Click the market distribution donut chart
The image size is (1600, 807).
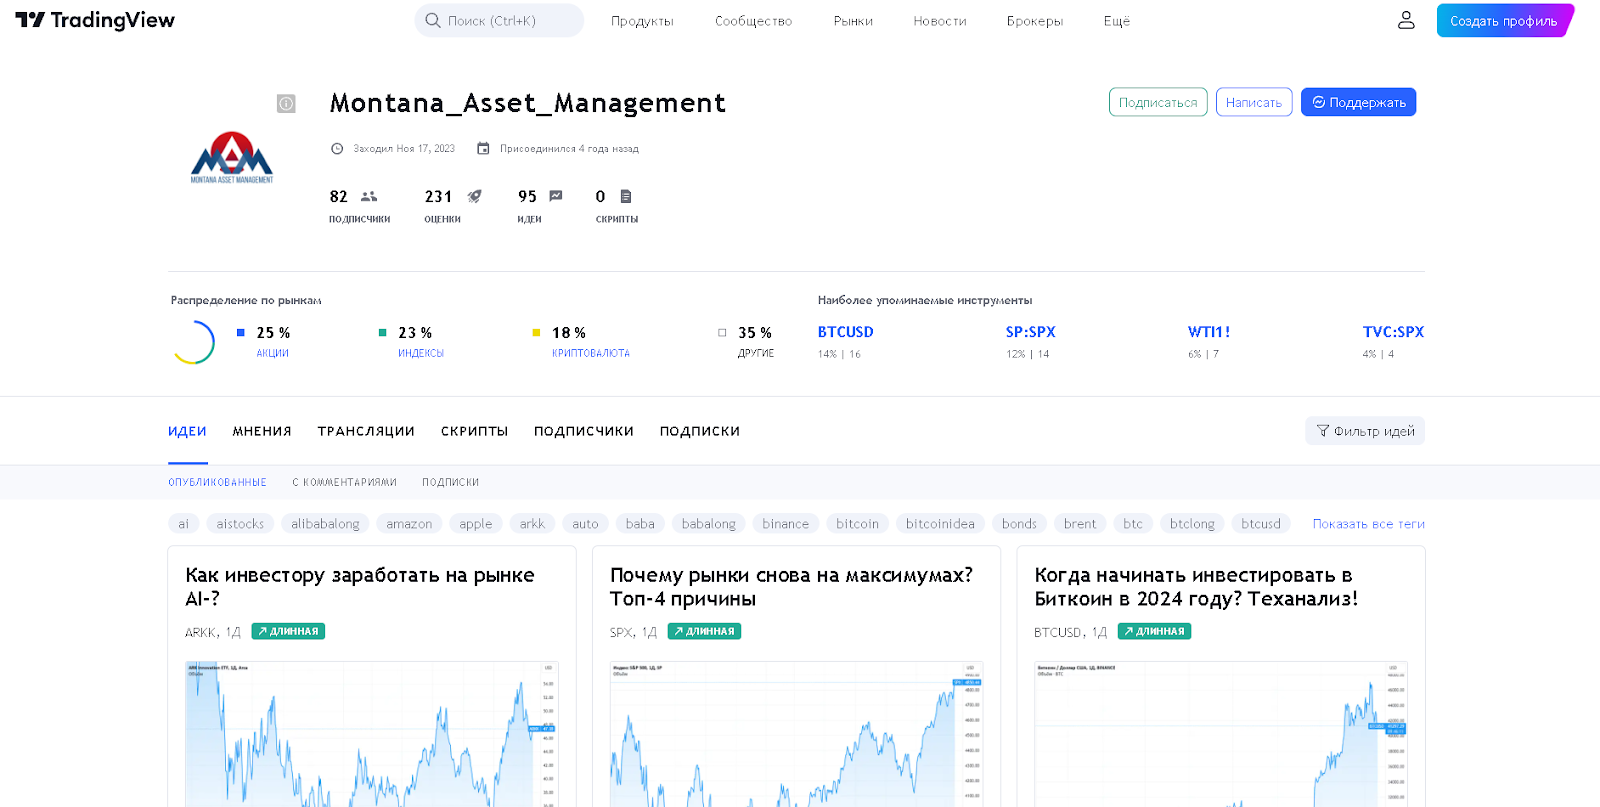tap(192, 342)
